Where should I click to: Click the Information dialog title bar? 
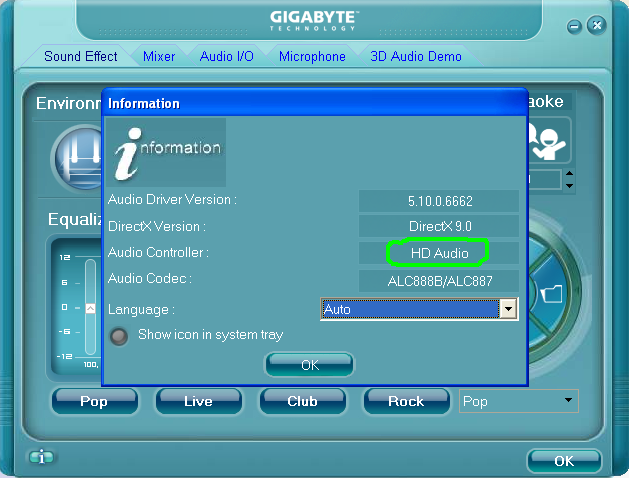click(x=315, y=103)
